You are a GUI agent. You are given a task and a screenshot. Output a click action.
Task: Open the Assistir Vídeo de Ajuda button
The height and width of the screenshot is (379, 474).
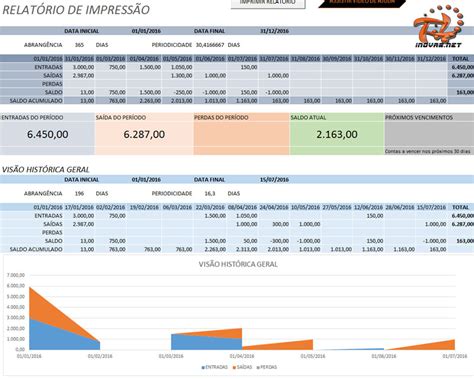[362, 3]
